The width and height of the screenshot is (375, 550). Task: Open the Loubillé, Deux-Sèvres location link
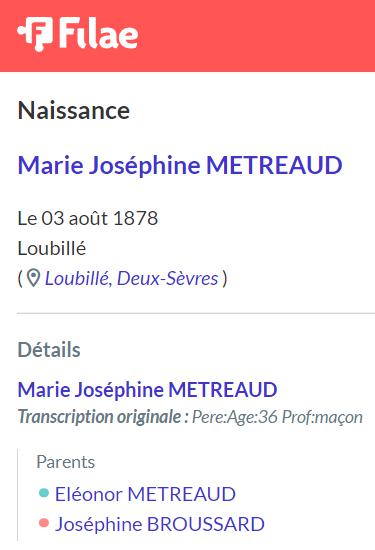pos(131,279)
